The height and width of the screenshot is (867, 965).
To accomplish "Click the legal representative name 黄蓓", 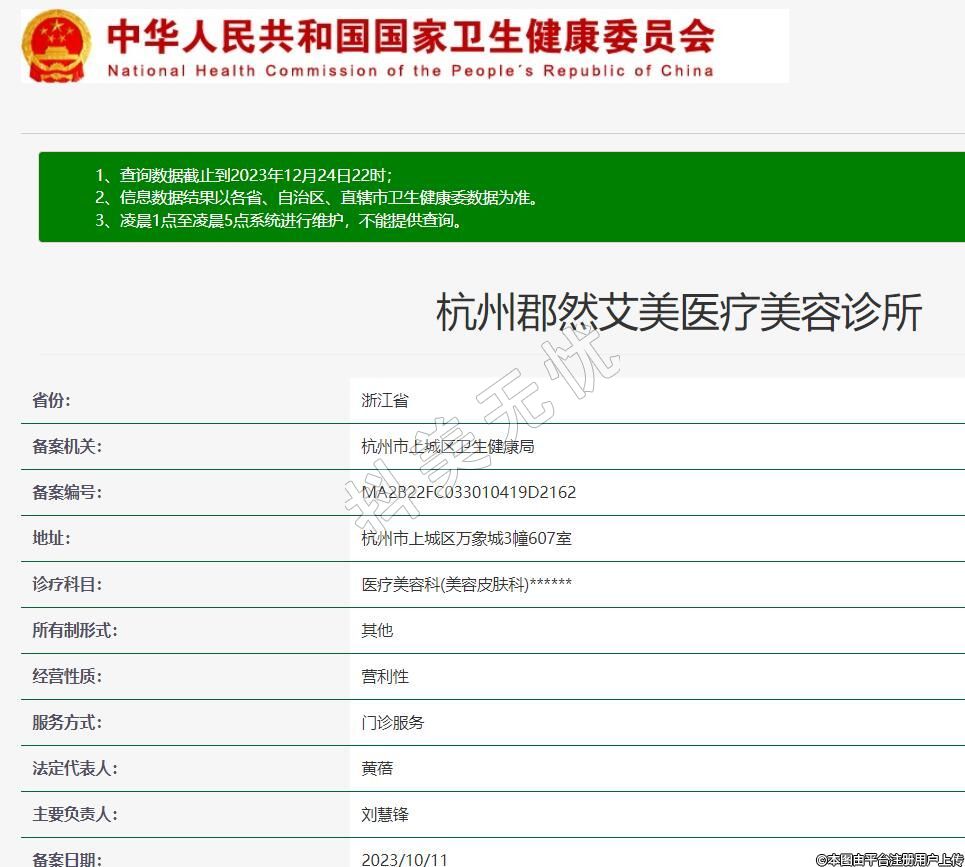I will pyautogui.click(x=377, y=768).
